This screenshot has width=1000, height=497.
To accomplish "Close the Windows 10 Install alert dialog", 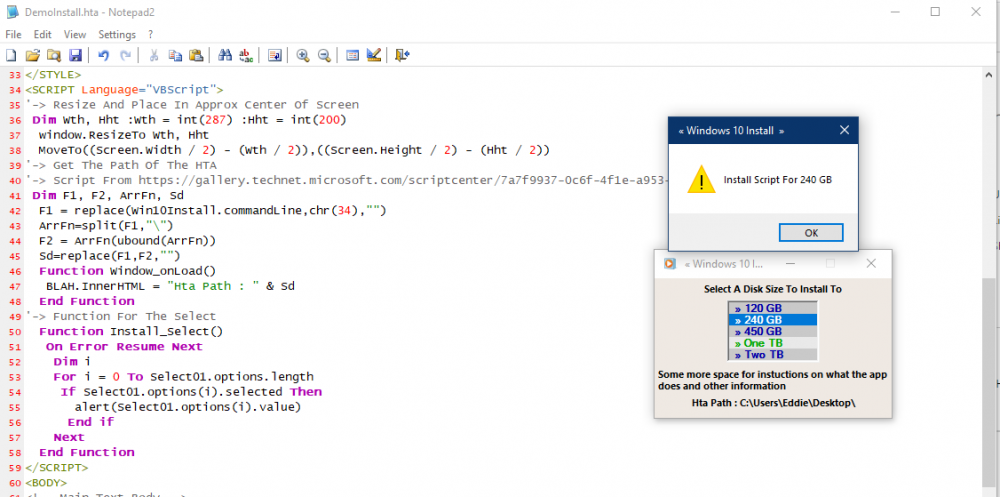I will 845,131.
